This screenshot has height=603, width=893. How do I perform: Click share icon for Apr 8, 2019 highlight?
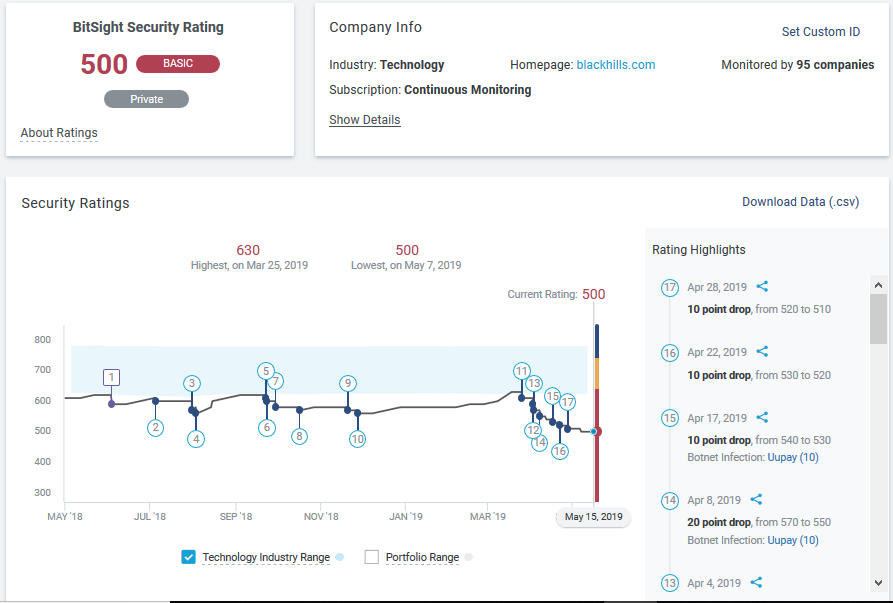[x=756, y=499]
